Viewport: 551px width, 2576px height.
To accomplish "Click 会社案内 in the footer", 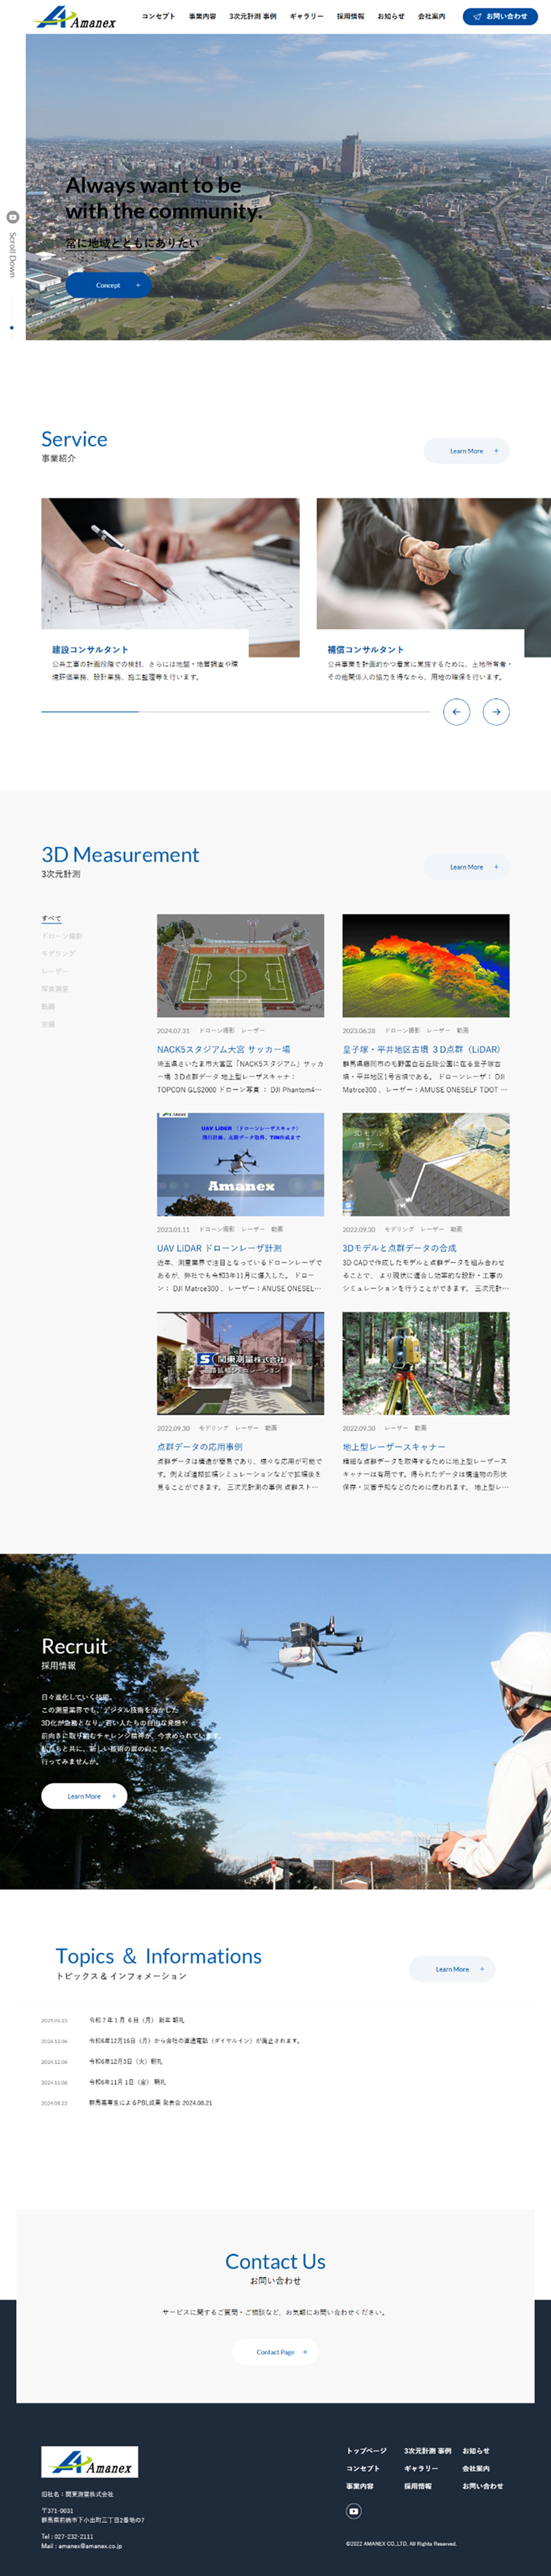I will click(x=476, y=2468).
